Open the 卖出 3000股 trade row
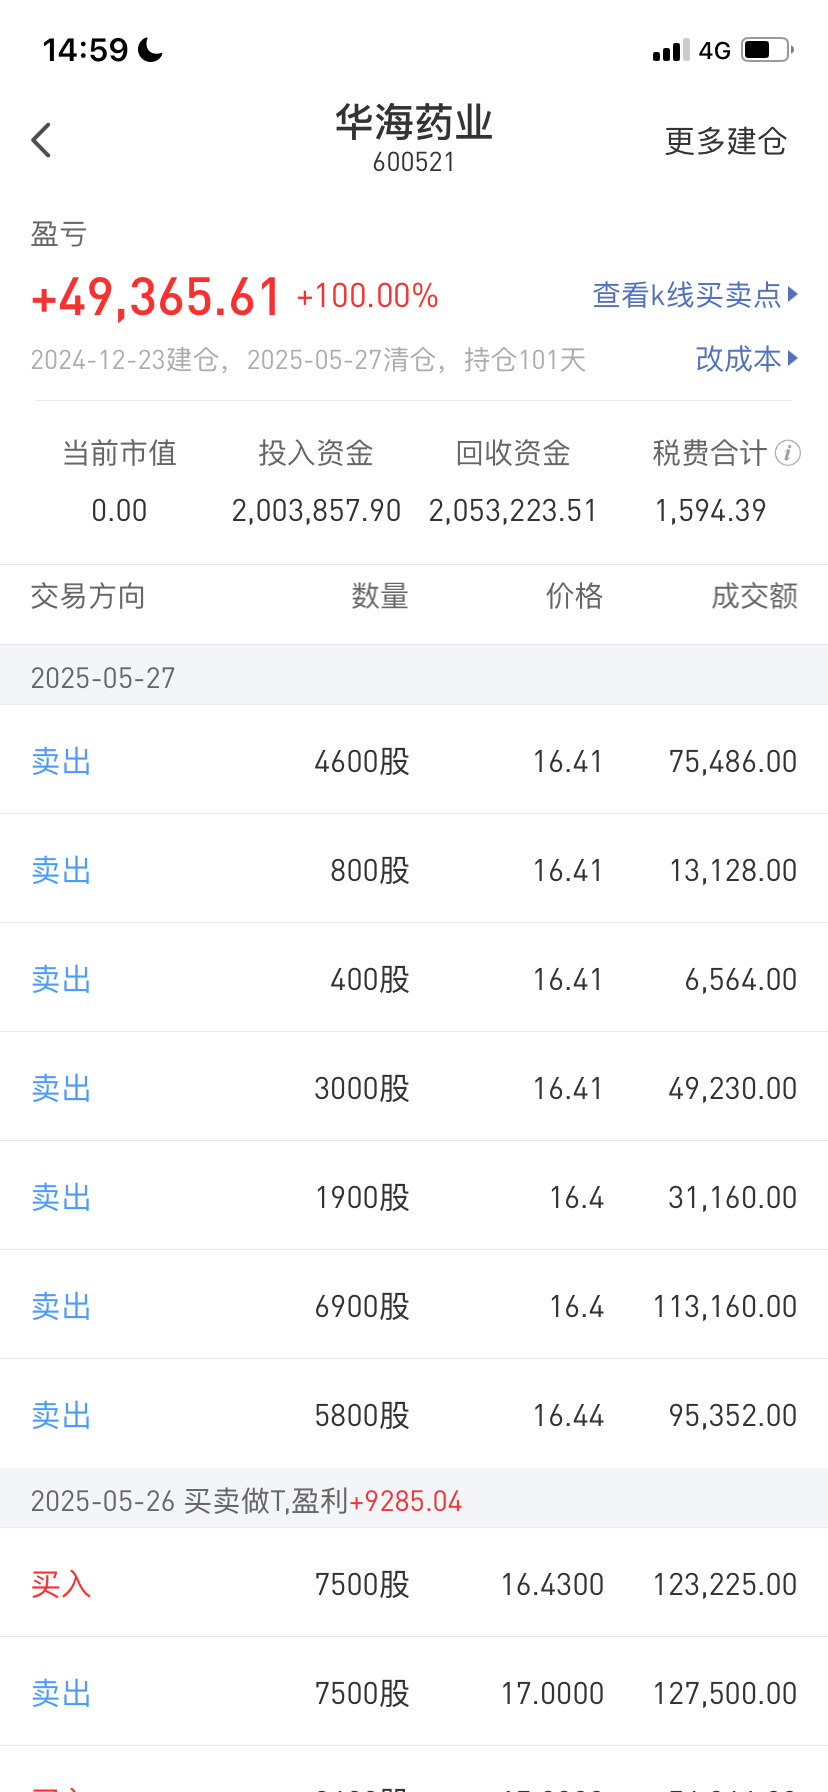 (414, 1088)
